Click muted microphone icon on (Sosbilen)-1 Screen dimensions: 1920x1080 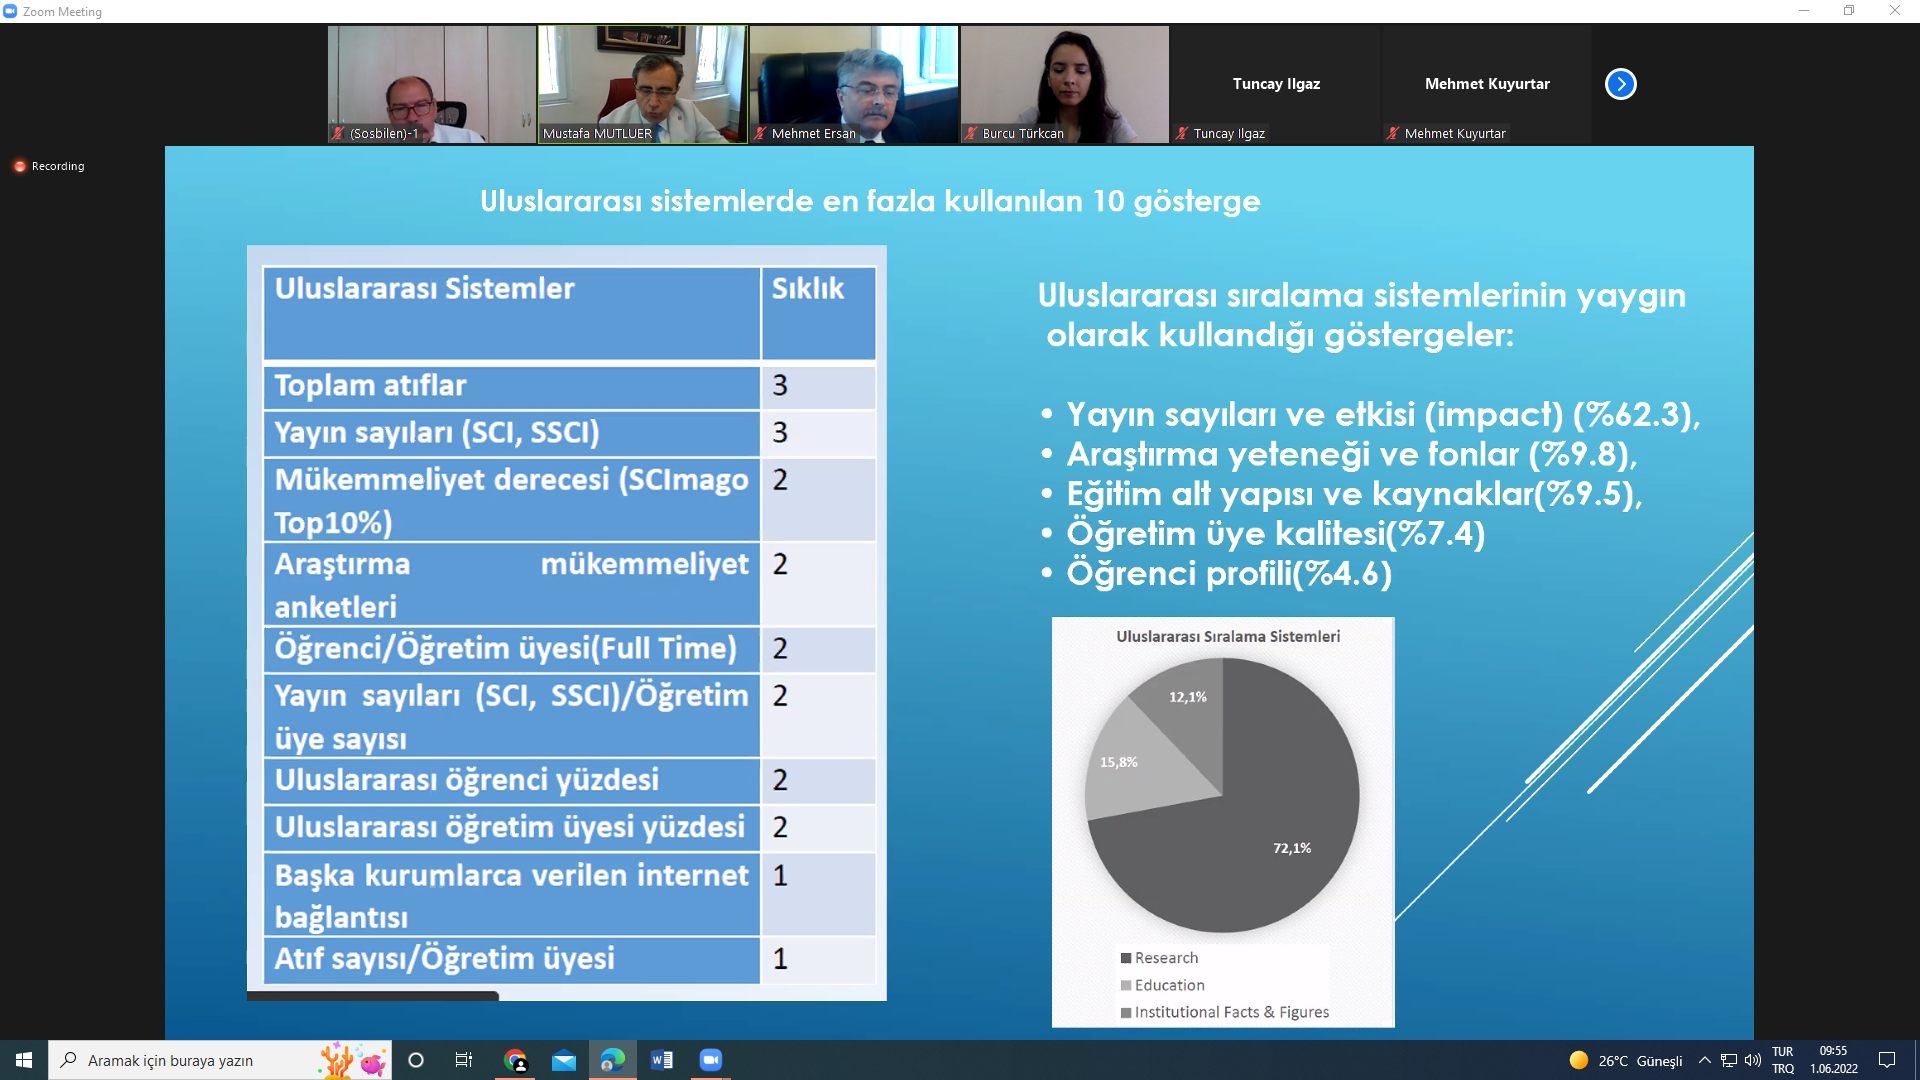338,133
